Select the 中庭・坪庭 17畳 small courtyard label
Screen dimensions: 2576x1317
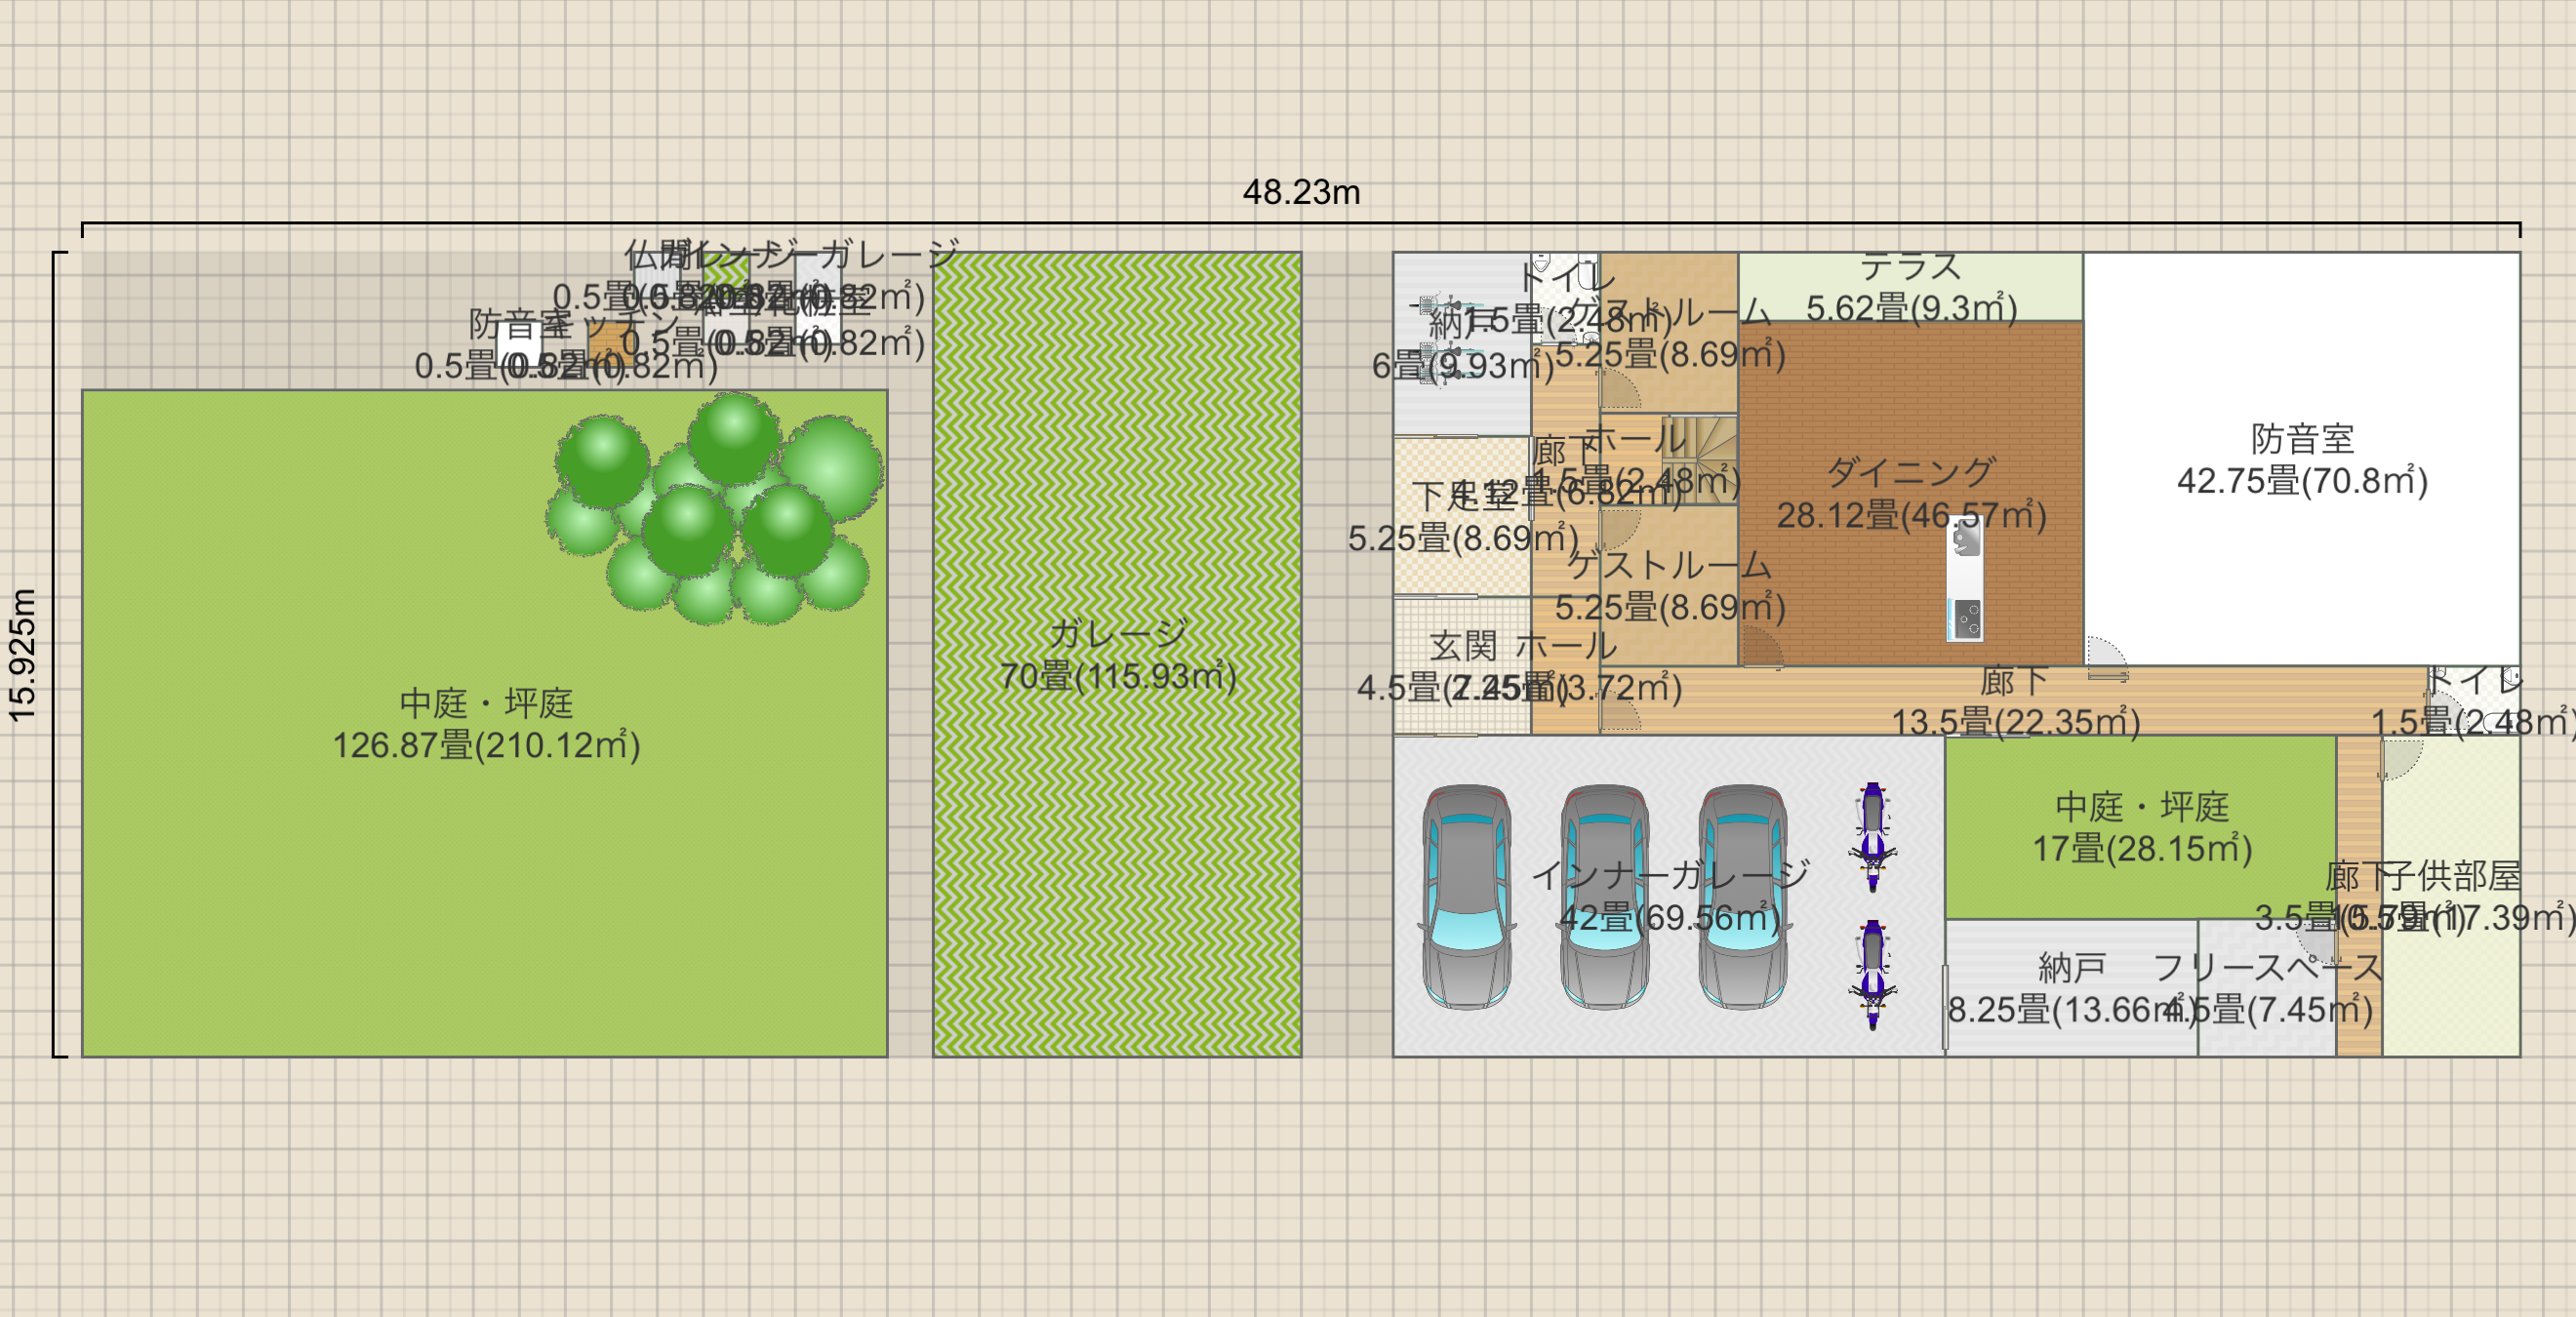click(x=2142, y=827)
